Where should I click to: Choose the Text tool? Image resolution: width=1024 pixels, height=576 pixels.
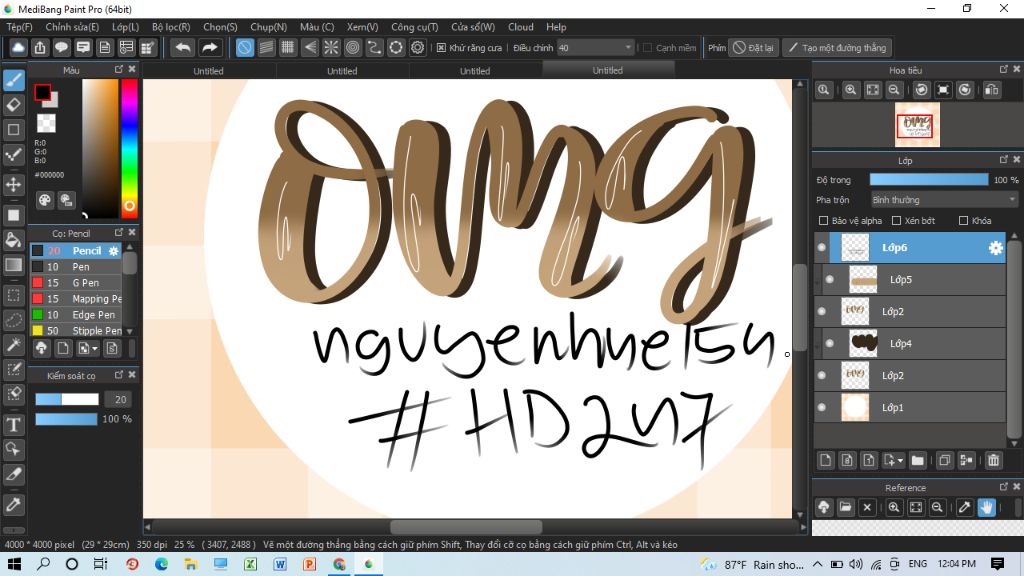pos(14,424)
